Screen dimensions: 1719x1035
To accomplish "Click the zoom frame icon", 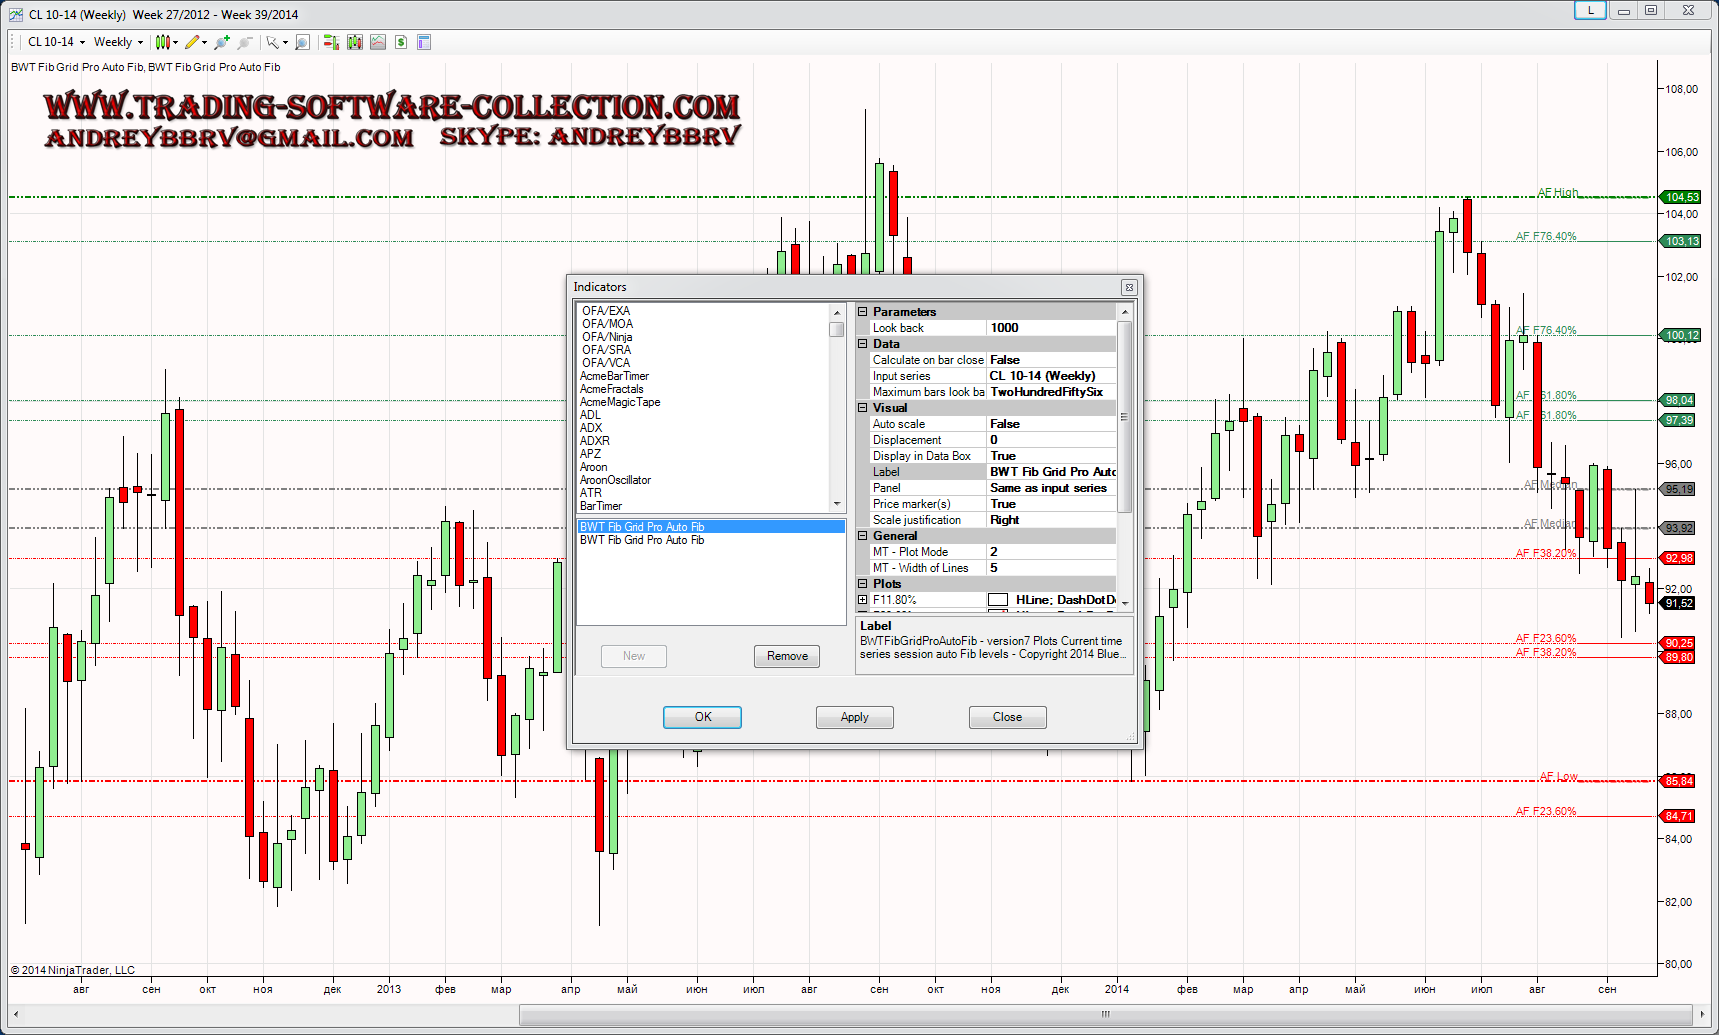I will coord(302,42).
